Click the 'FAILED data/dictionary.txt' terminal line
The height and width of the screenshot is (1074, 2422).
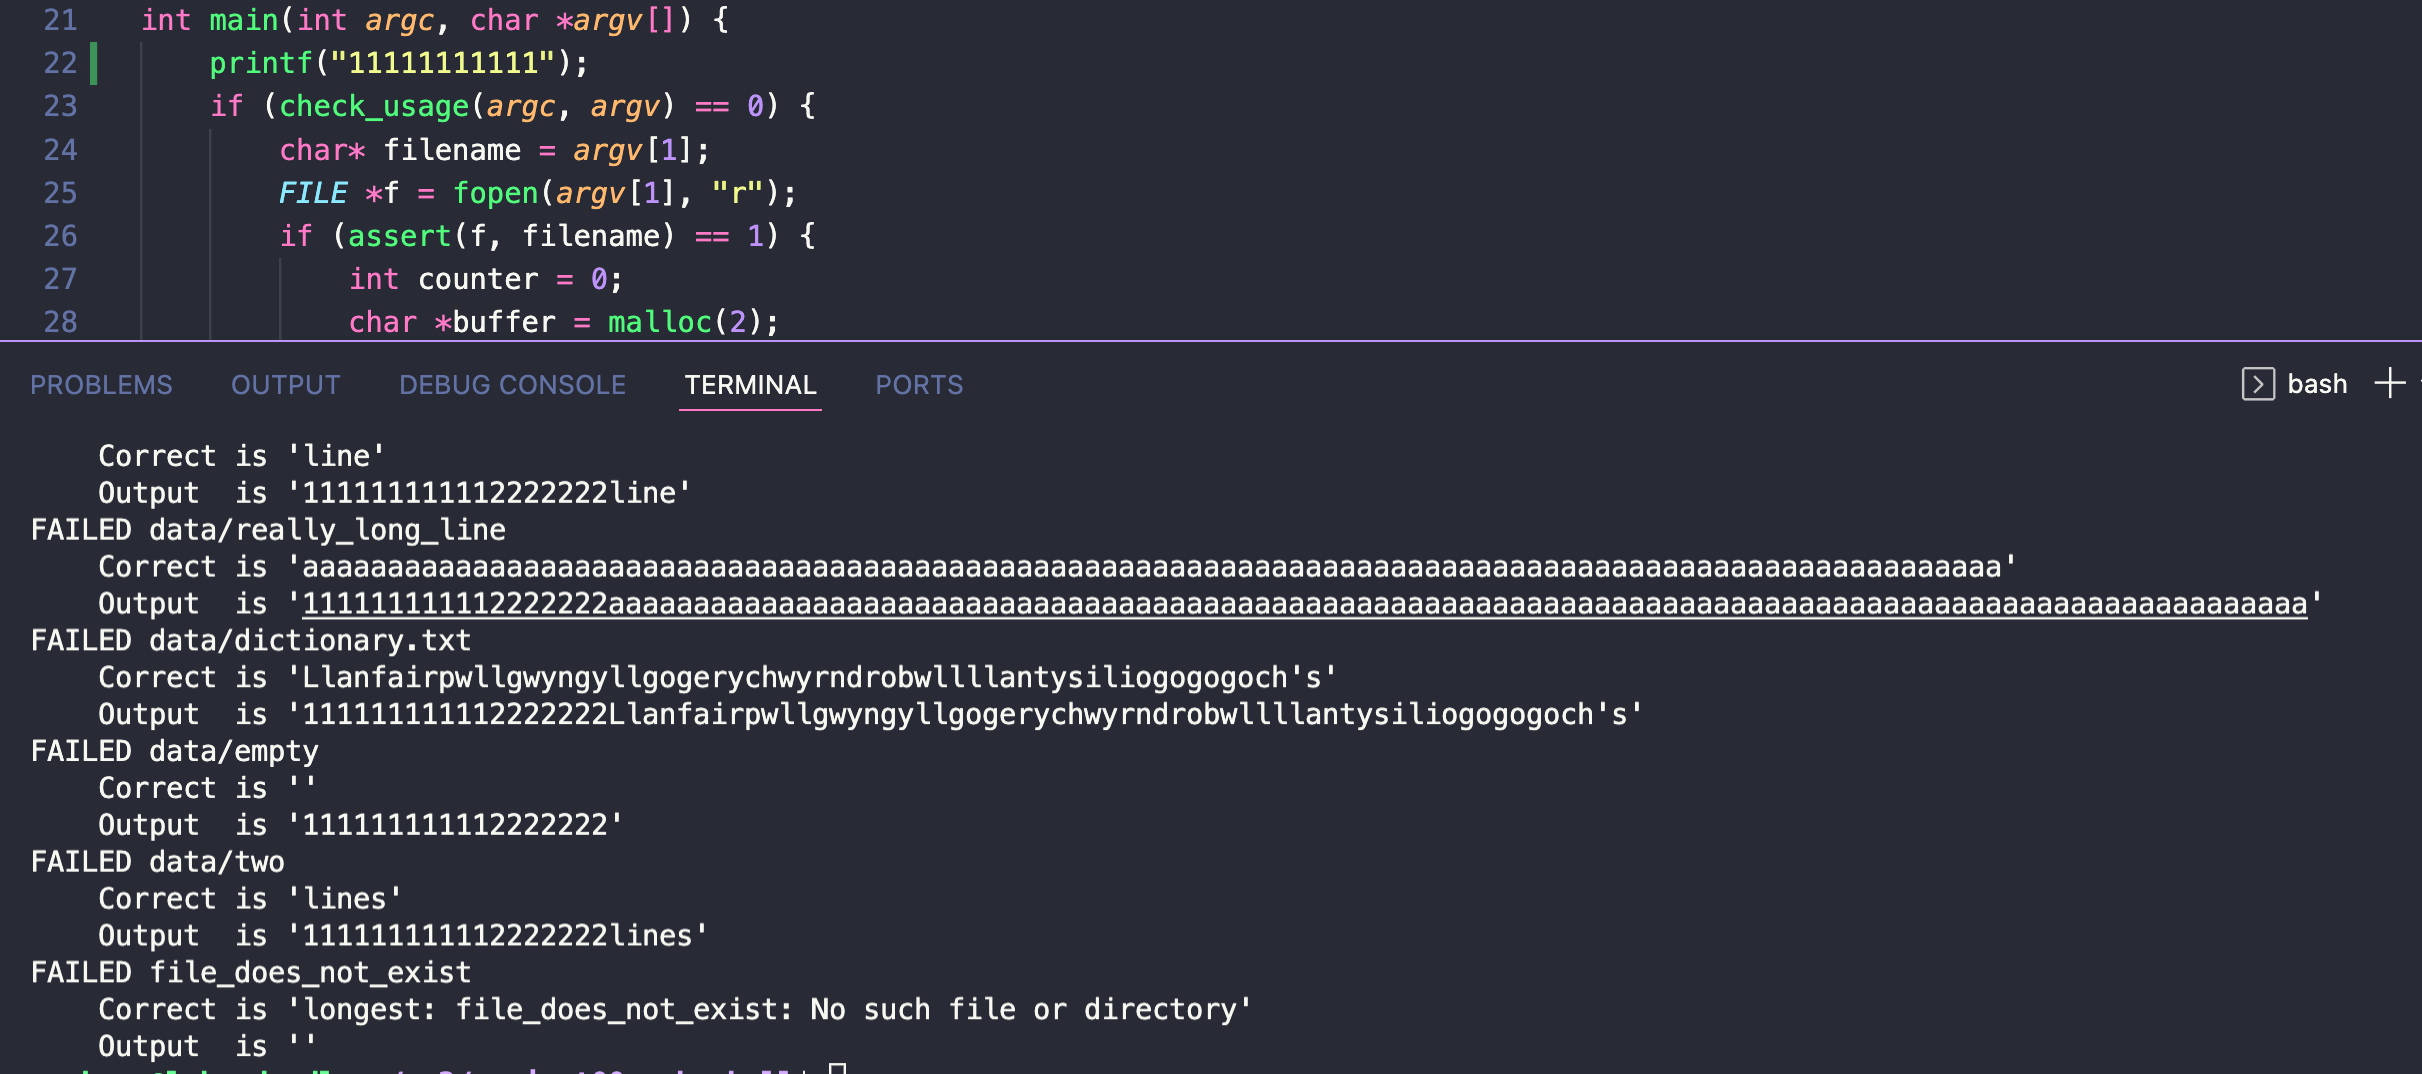[250, 641]
